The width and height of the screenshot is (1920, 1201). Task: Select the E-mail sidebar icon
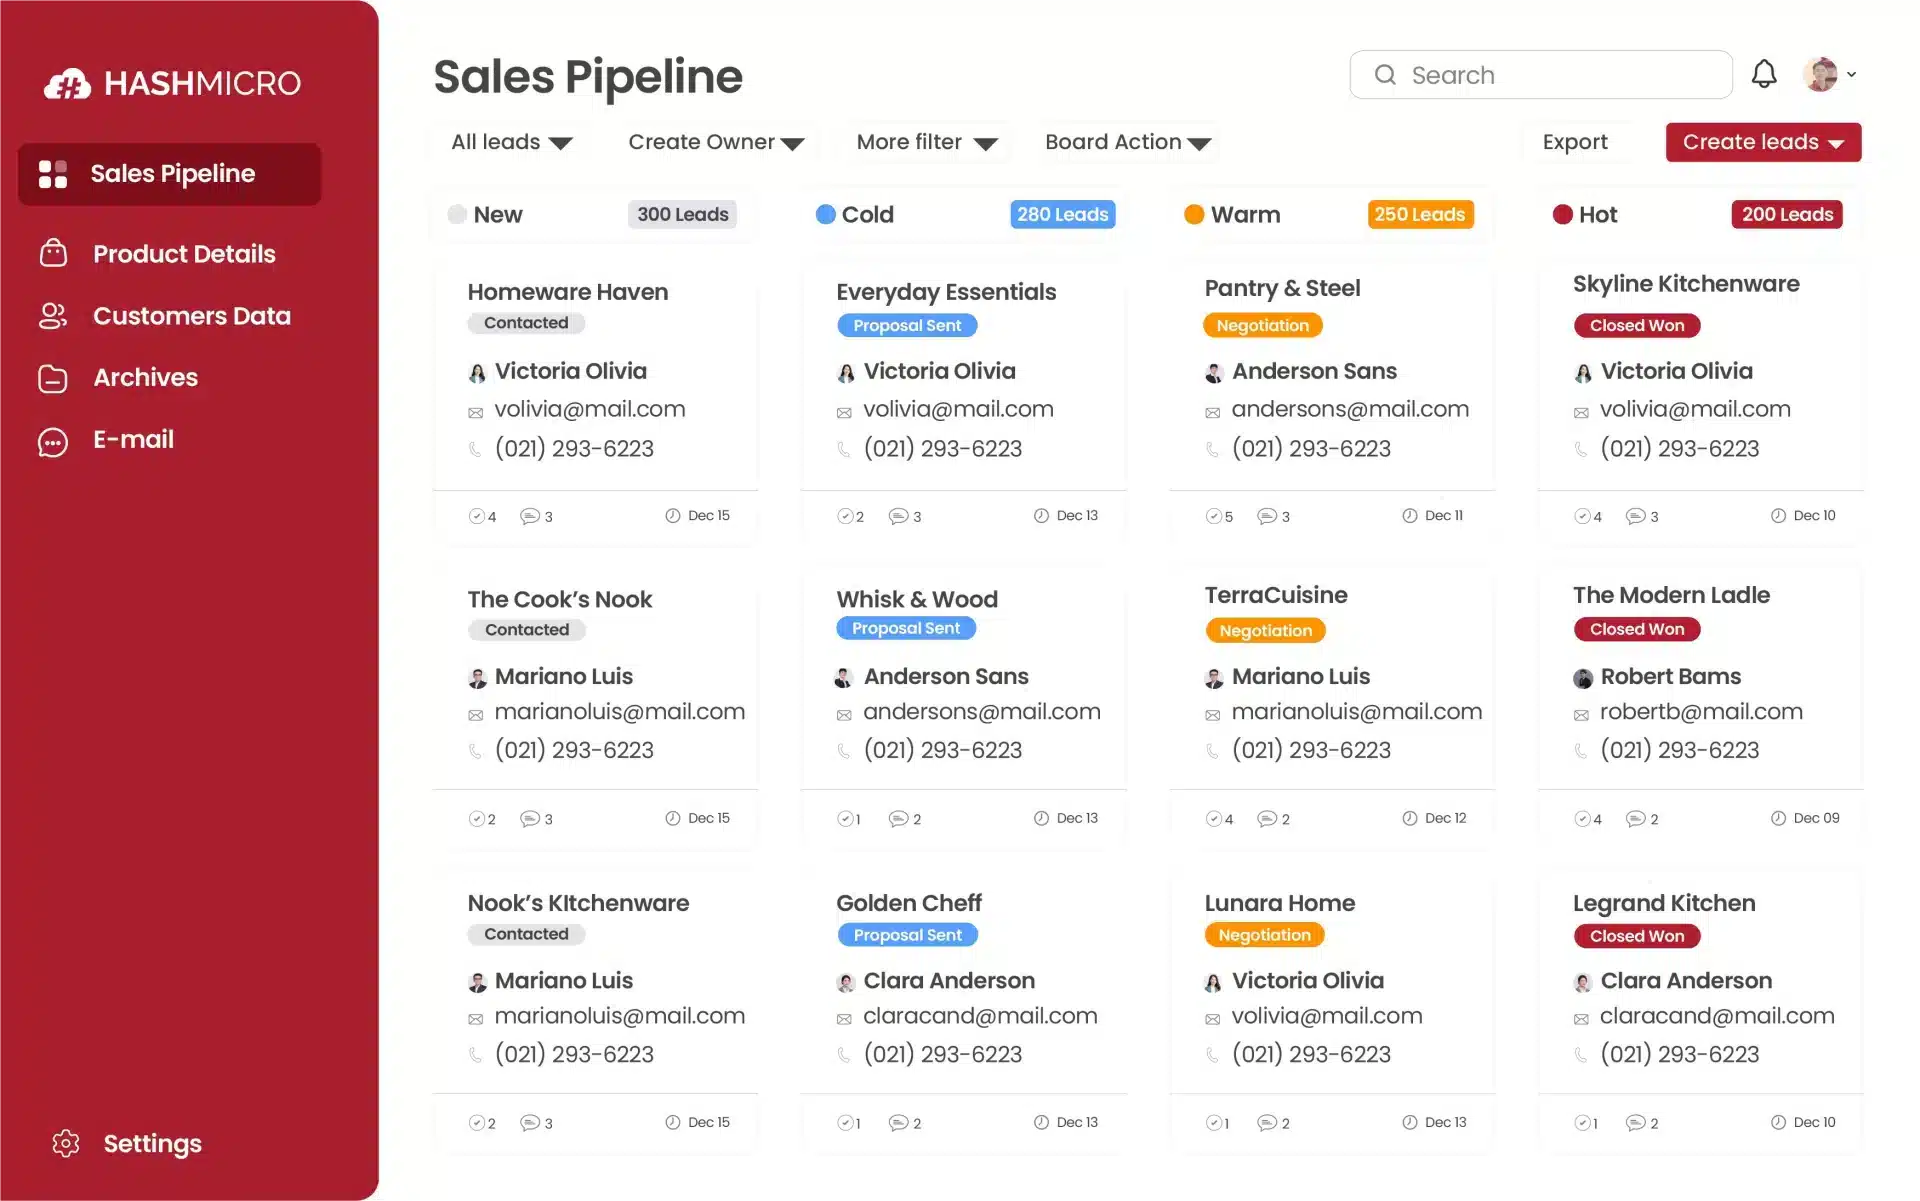tap(52, 440)
